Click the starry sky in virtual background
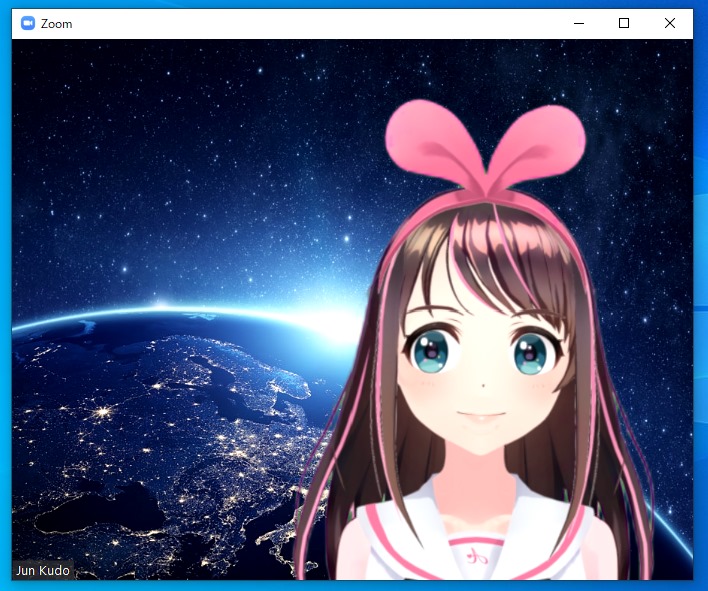The height and width of the screenshot is (591, 708). [200, 150]
